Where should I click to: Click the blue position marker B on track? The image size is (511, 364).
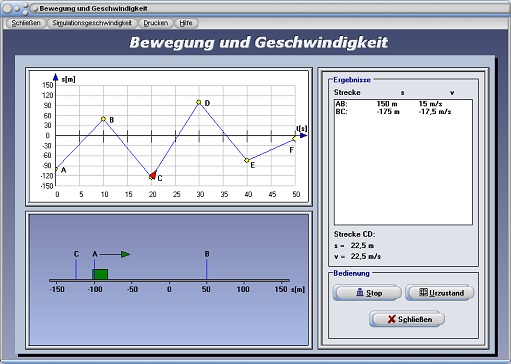(x=207, y=269)
